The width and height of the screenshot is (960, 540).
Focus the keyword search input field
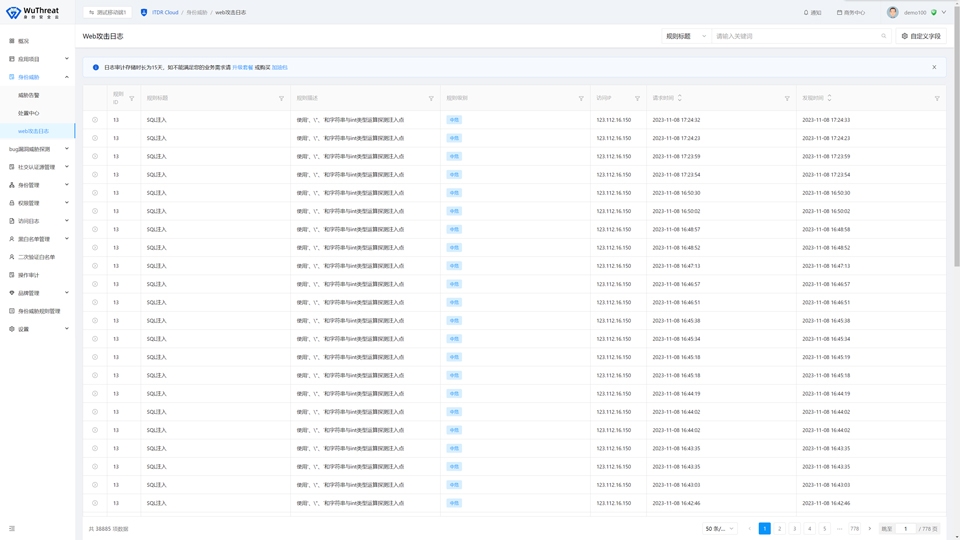tap(796, 36)
